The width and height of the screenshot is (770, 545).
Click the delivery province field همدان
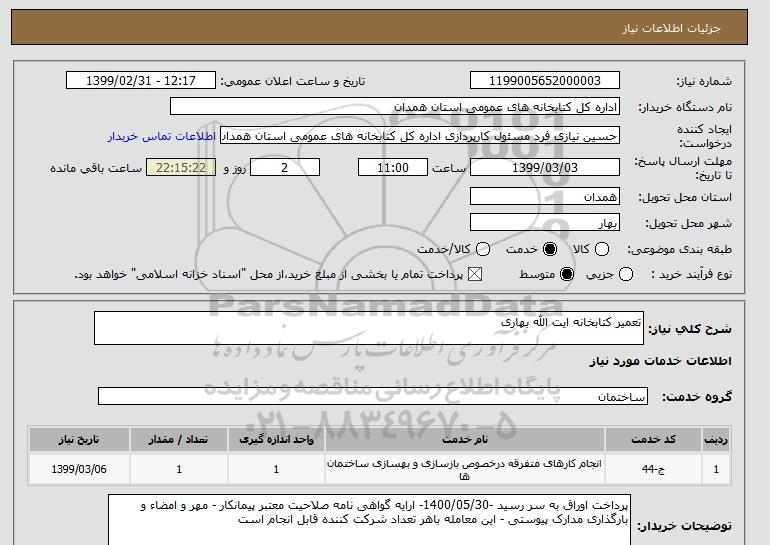(x=545, y=196)
